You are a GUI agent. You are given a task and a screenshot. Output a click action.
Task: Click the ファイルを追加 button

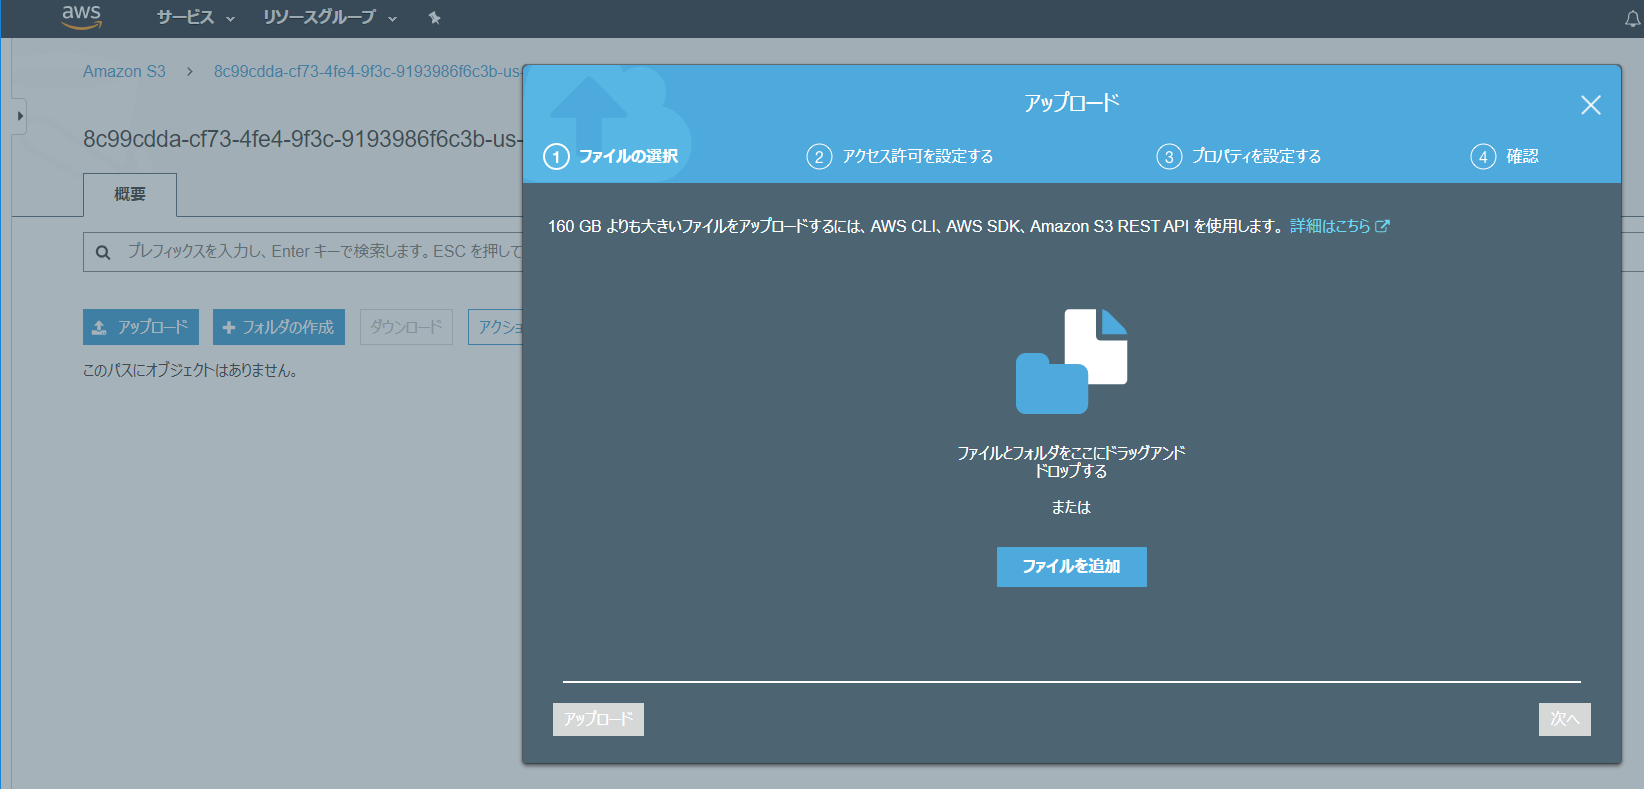pyautogui.click(x=1072, y=567)
